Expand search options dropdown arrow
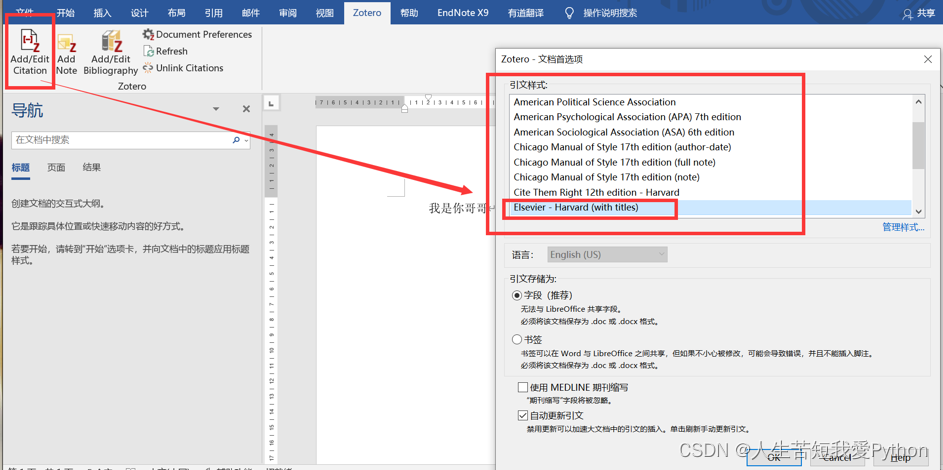 coord(245,140)
